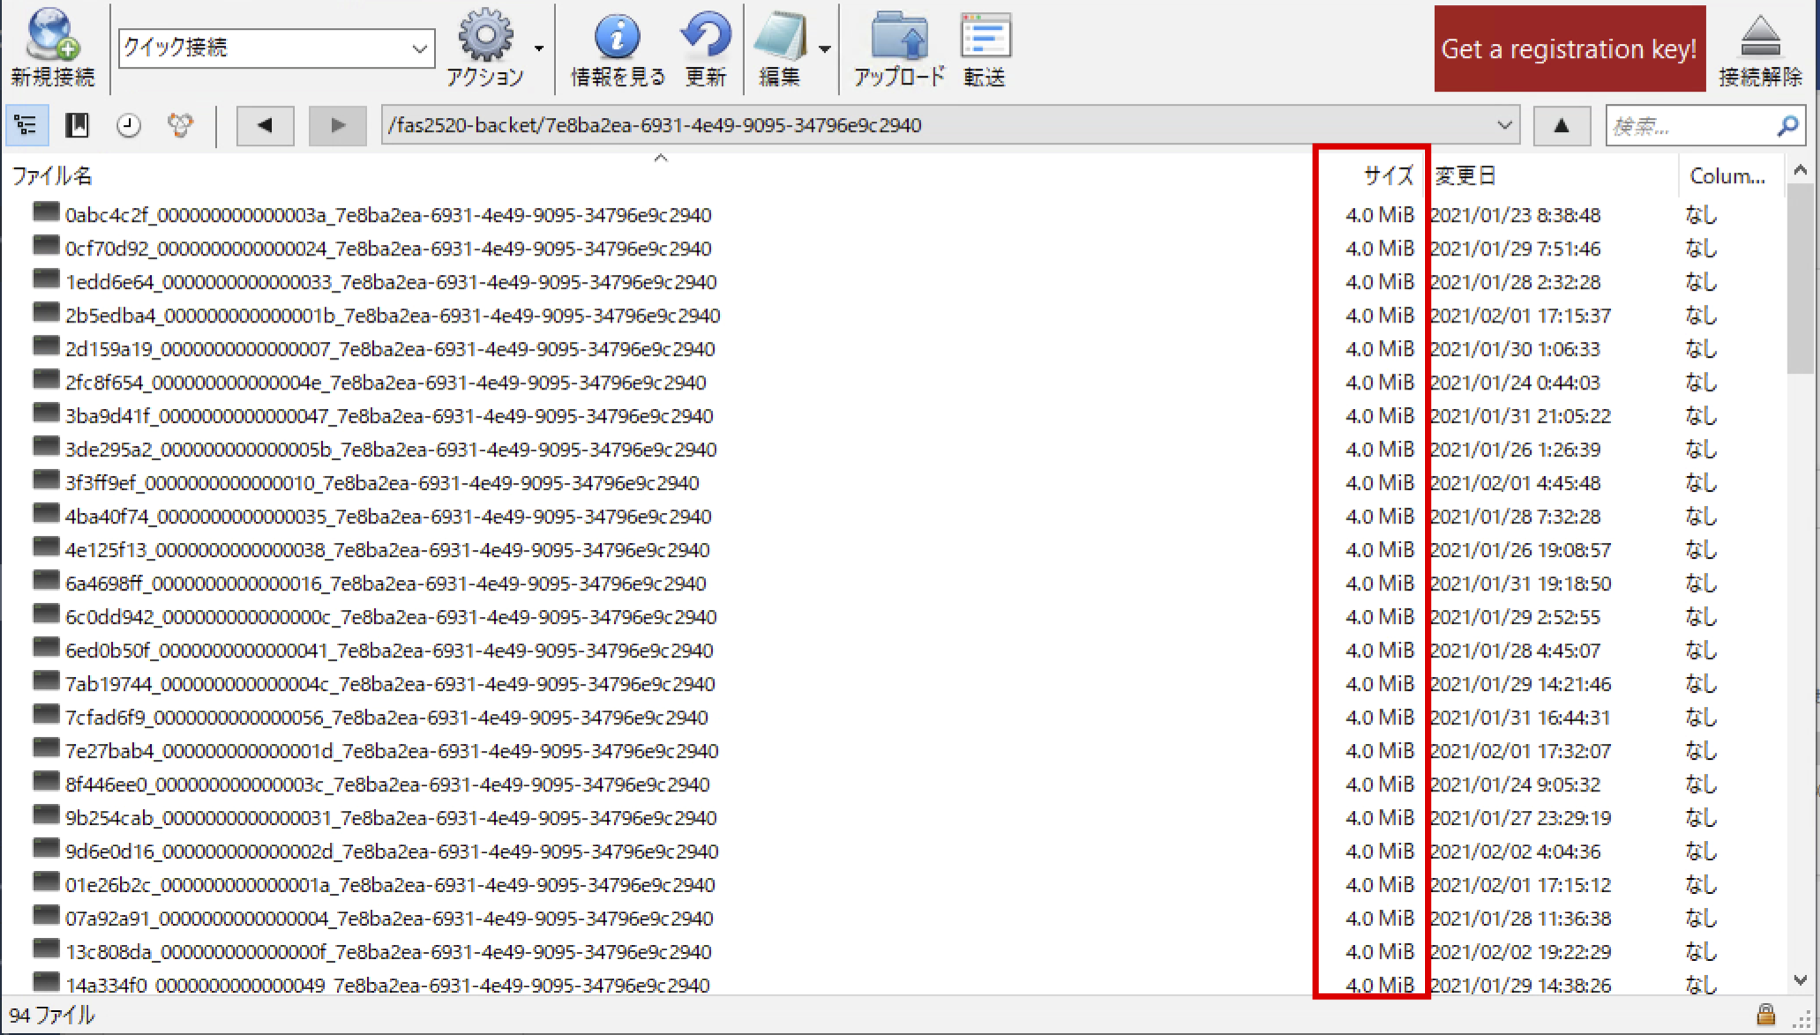Click the /fas2520-backet path field
Viewport: 1820px width, 1035px height.
pyautogui.click(x=950, y=125)
